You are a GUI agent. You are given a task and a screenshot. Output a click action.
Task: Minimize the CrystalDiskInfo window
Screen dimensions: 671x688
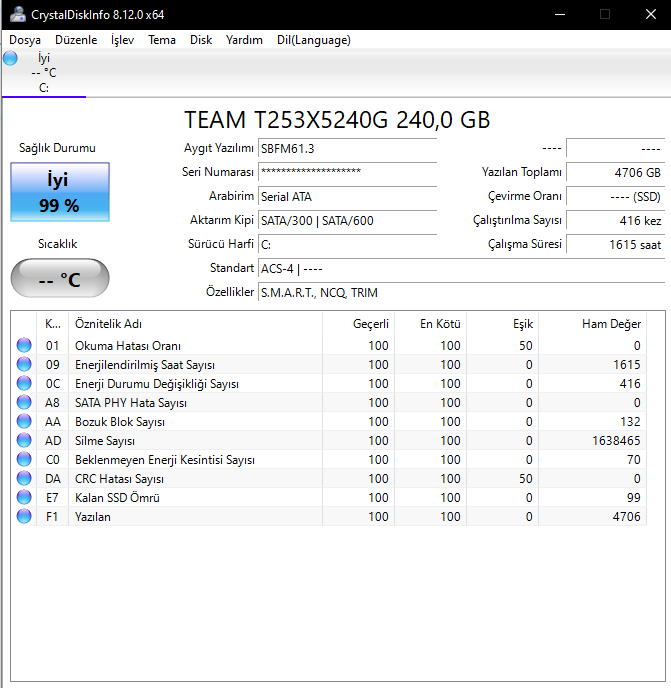[560, 14]
